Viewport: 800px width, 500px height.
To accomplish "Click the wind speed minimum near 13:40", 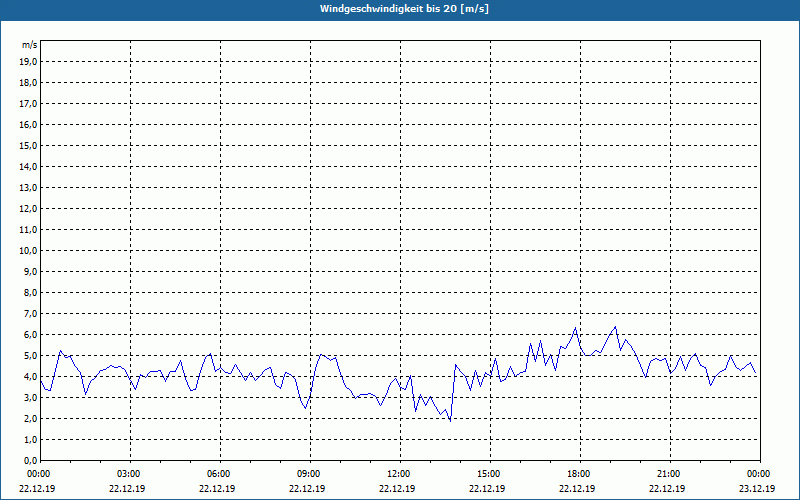I will [450, 421].
